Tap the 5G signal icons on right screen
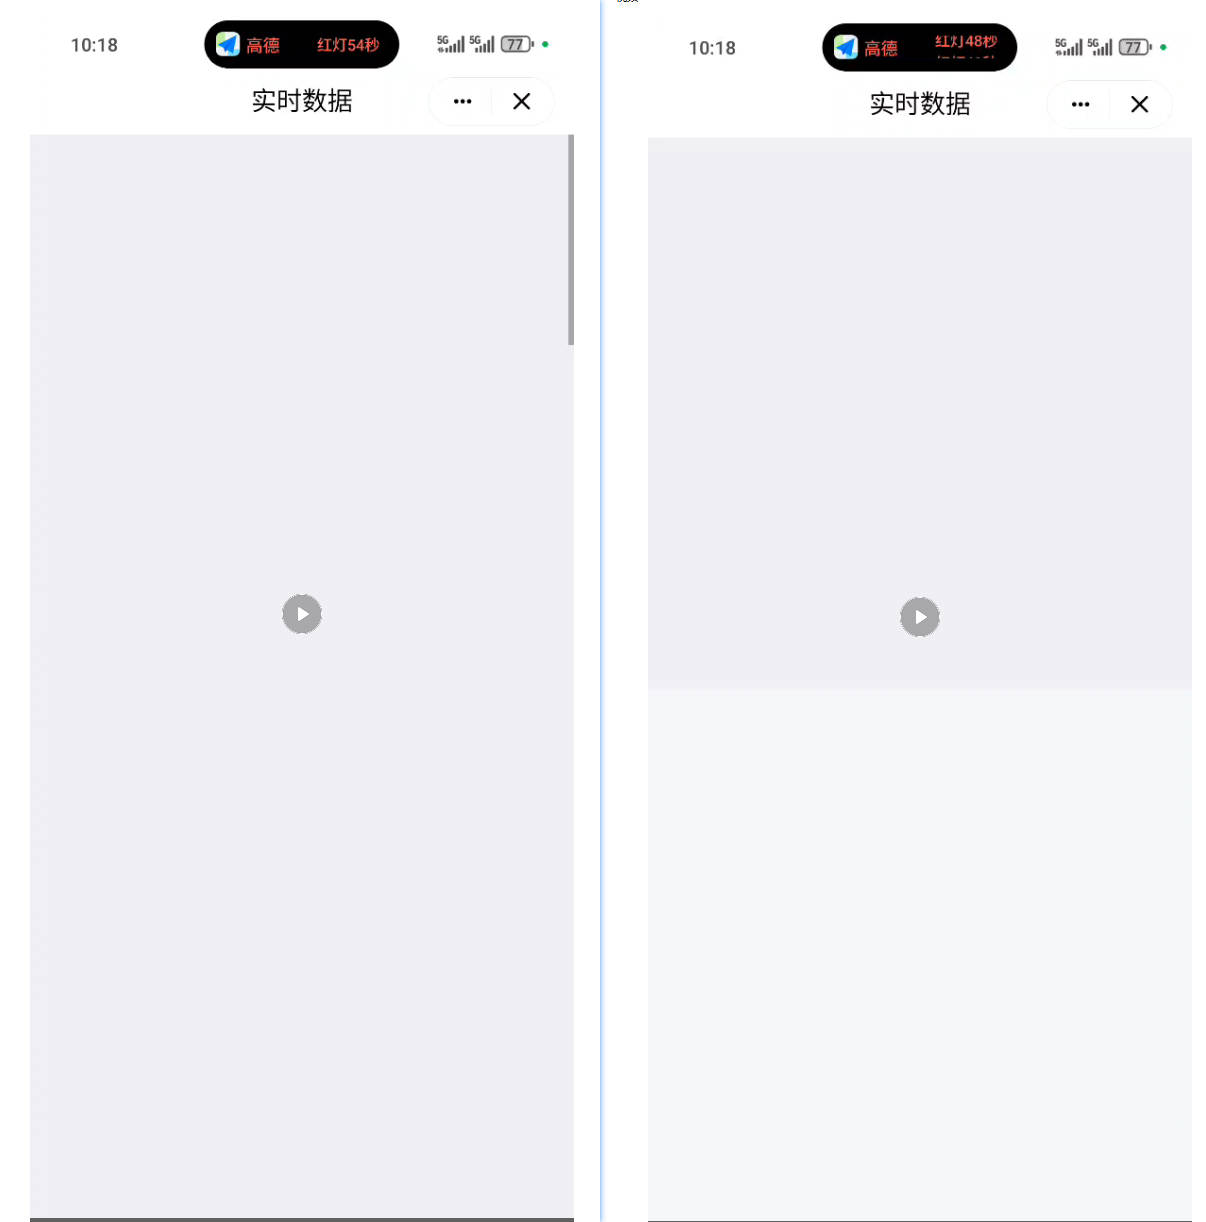Image resolution: width=1206 pixels, height=1222 pixels. (1084, 47)
